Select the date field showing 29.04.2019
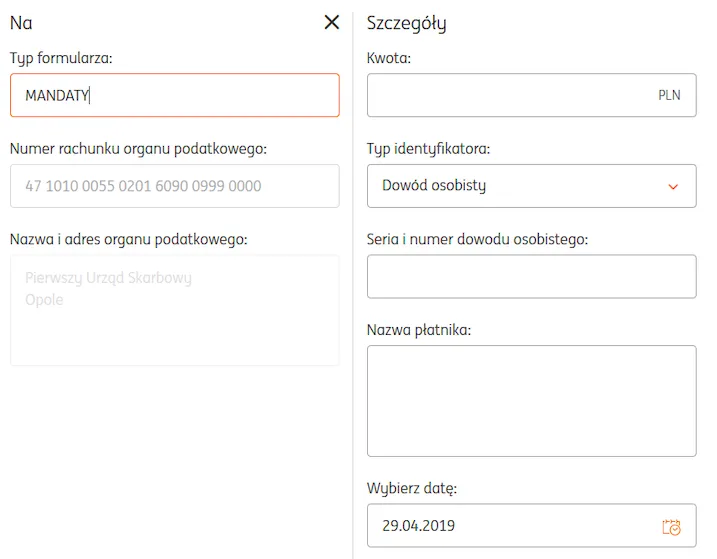 tap(510, 526)
